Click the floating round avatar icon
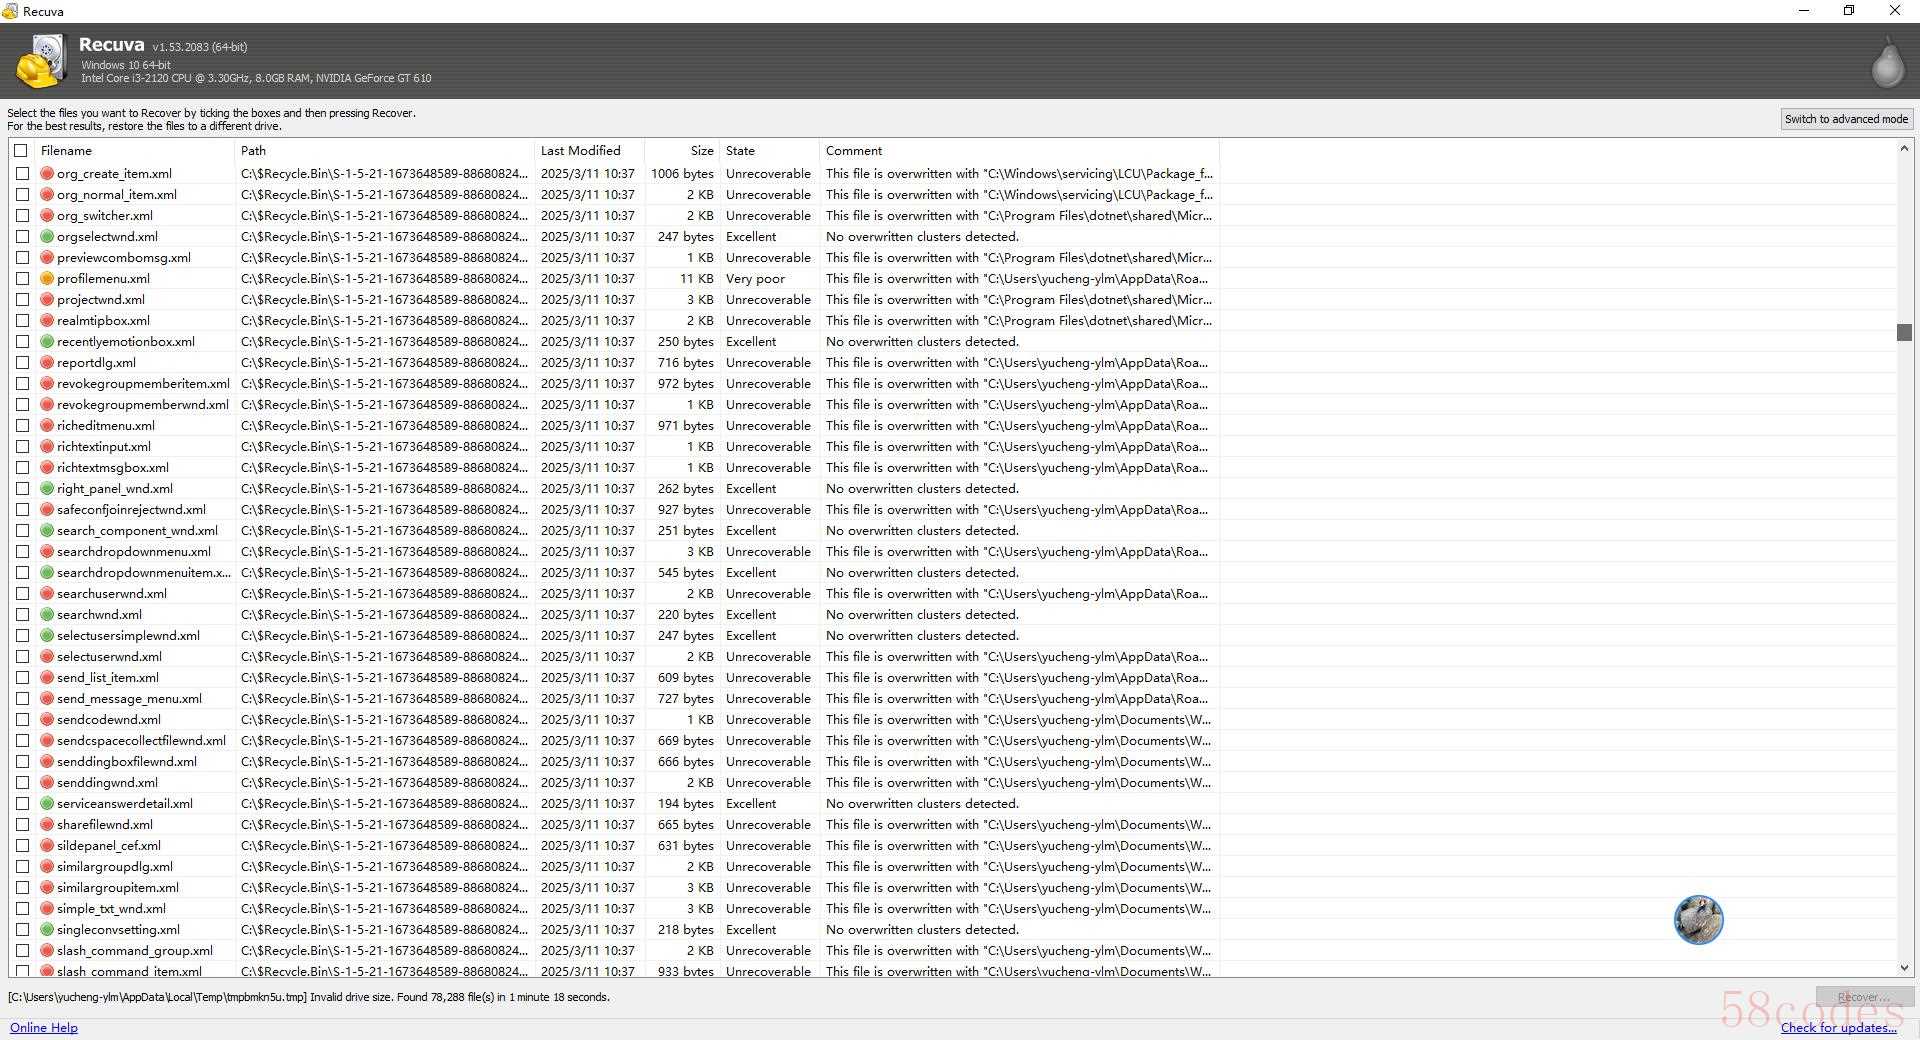This screenshot has height=1040, width=1920. pos(1698,920)
